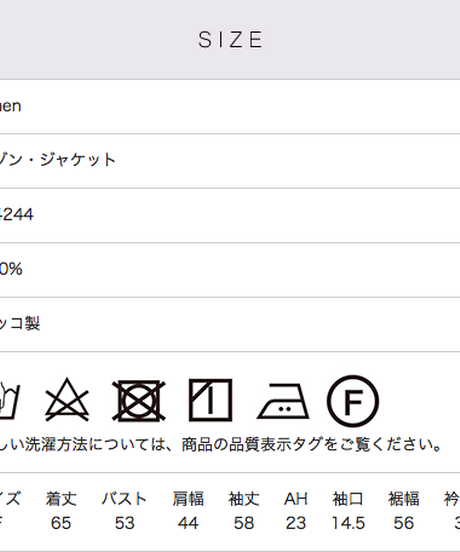Click the AH column header

click(x=296, y=499)
